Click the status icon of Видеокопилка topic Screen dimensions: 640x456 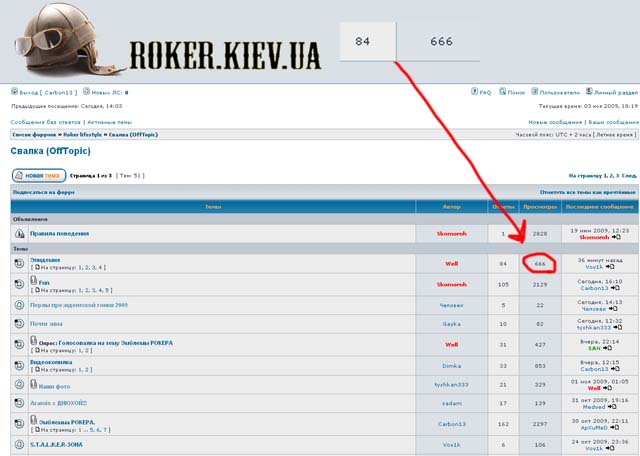[19, 365]
